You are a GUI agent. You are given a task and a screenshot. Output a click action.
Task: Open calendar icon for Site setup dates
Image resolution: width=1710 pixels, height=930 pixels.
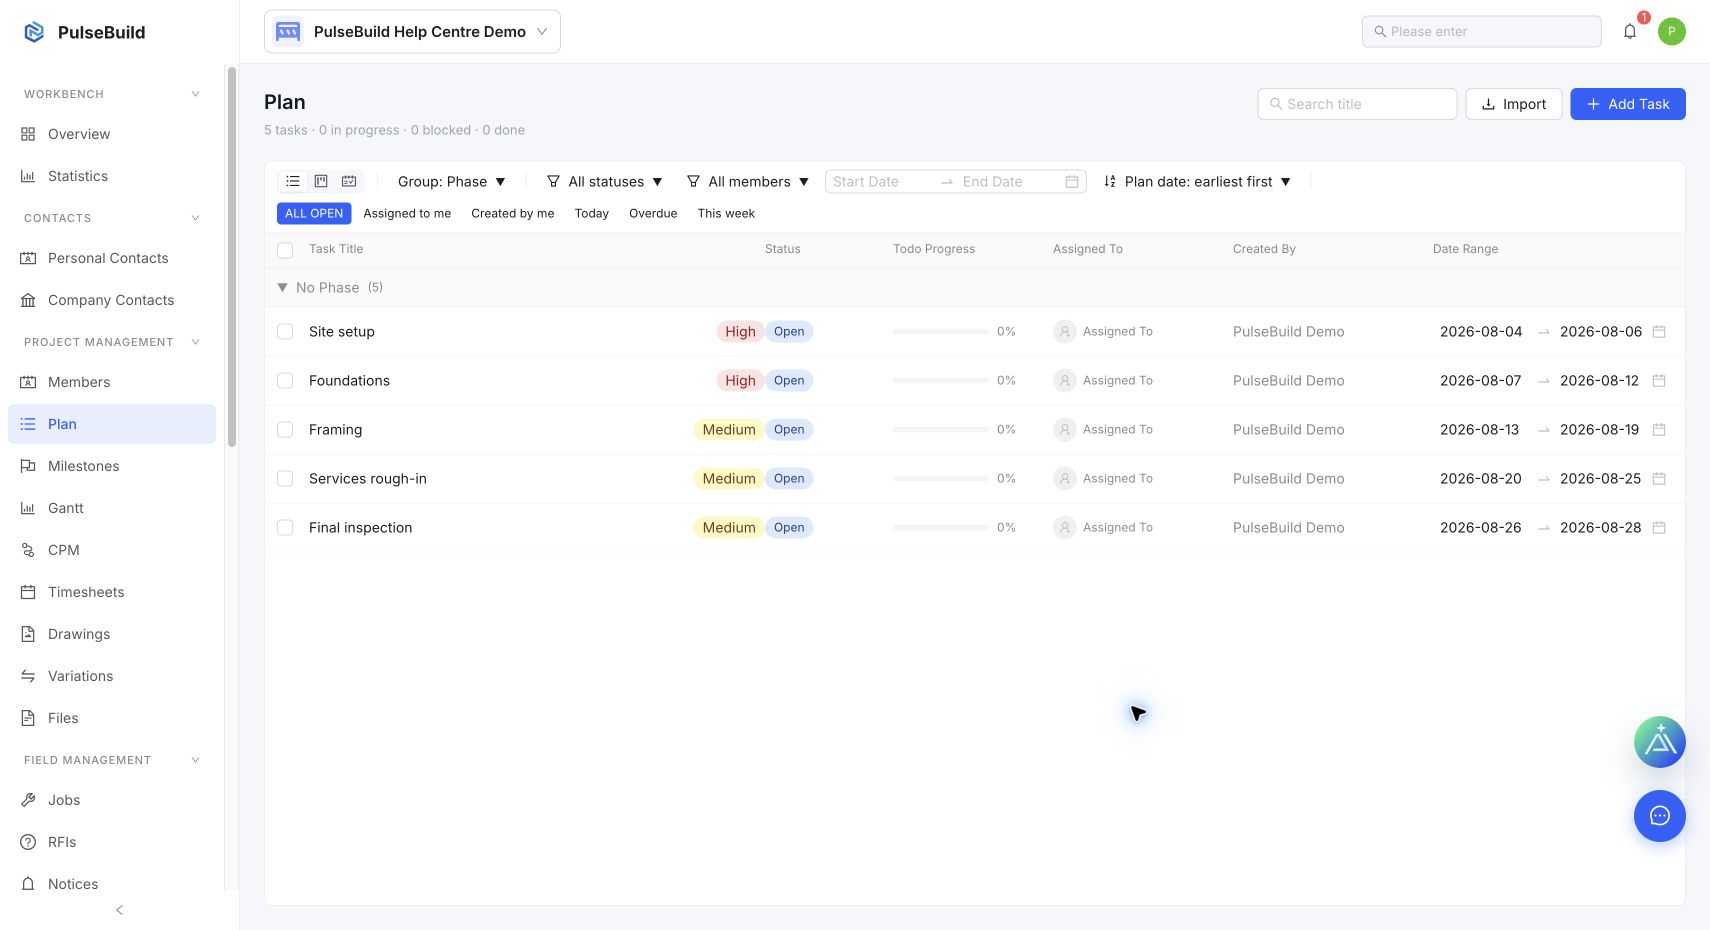click(x=1659, y=332)
